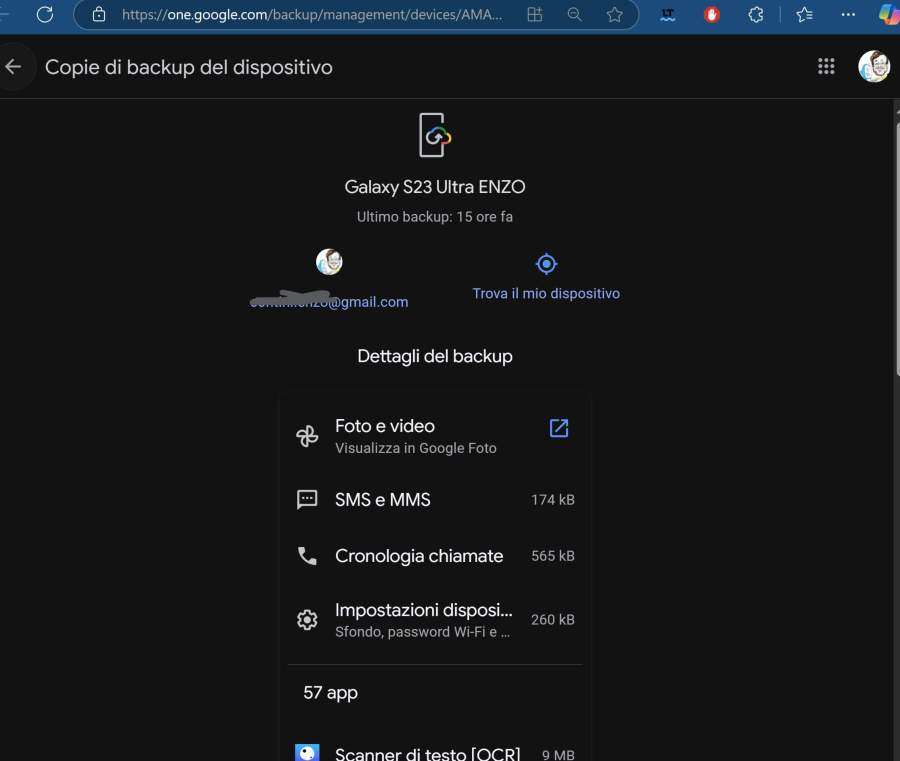Open the browser extensions puzzle icon

(756, 15)
